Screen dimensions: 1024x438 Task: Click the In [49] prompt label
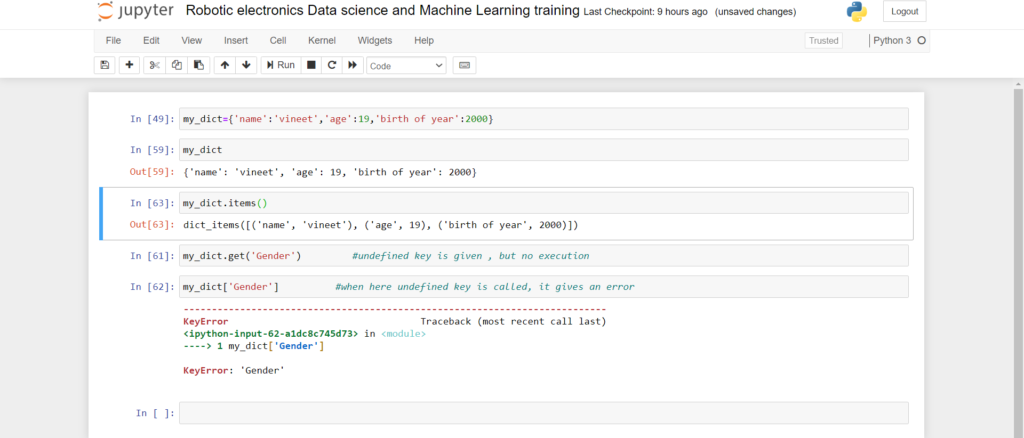tap(152, 119)
